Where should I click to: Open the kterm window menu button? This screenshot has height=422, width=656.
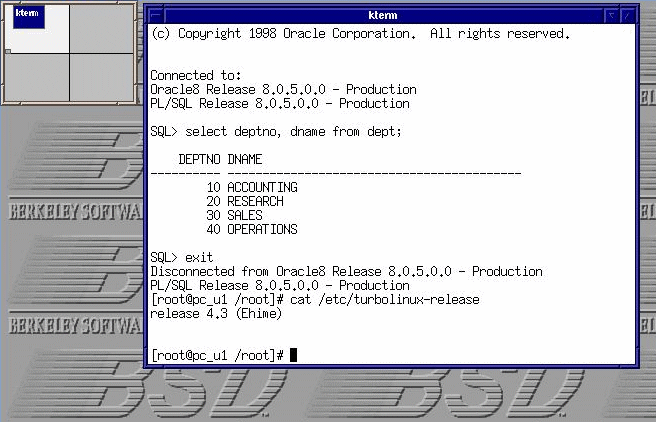pyautogui.click(x=156, y=15)
